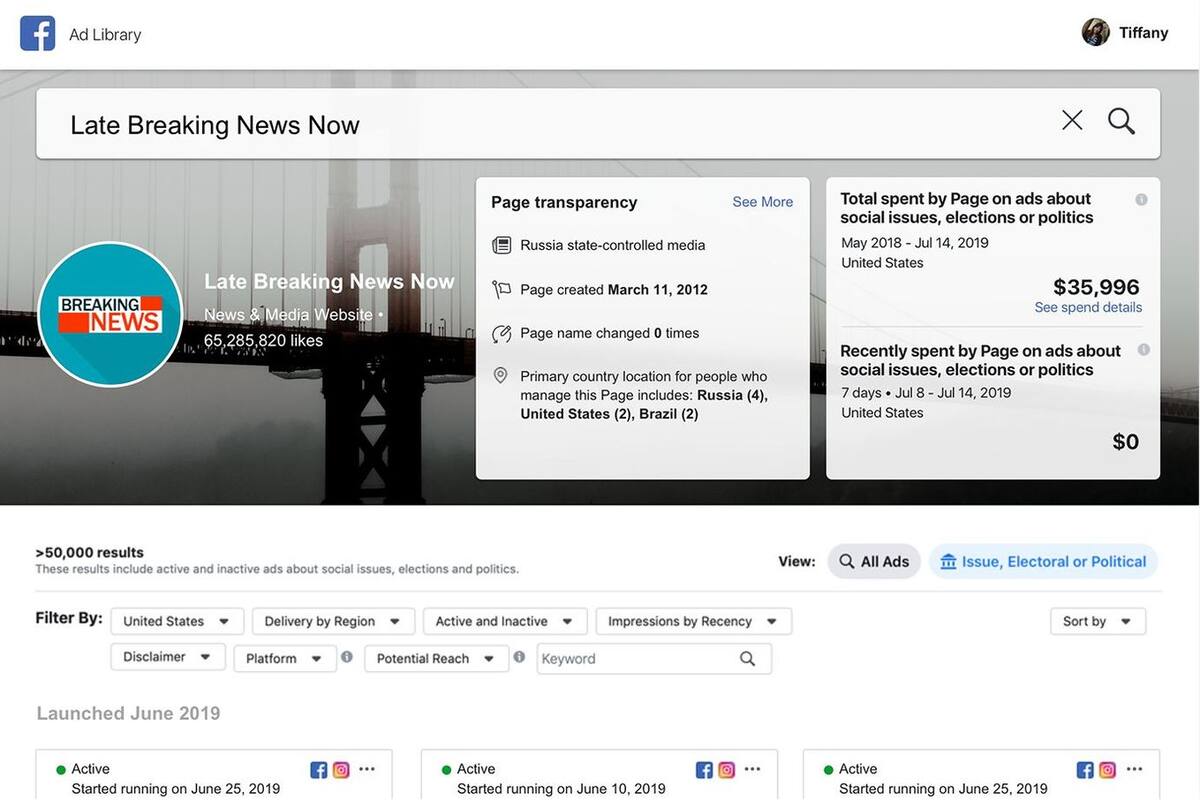Click the info icon next to Potential Reach
1200x800 pixels.
pyautogui.click(x=519, y=657)
